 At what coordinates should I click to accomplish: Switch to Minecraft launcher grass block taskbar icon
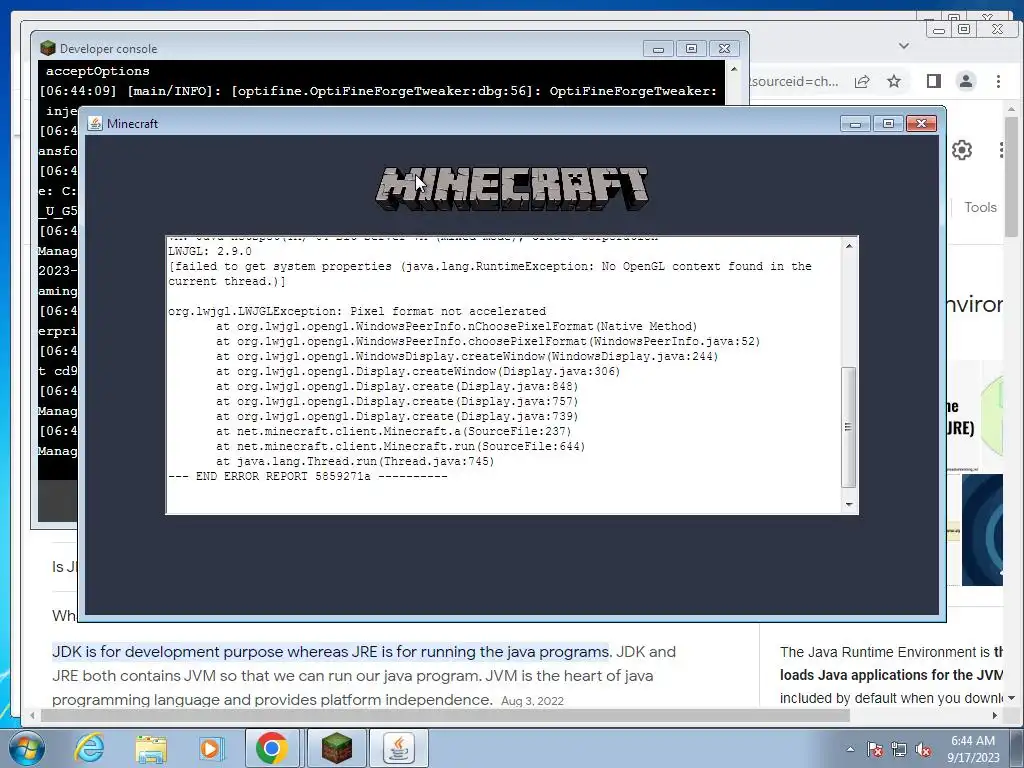coord(337,748)
